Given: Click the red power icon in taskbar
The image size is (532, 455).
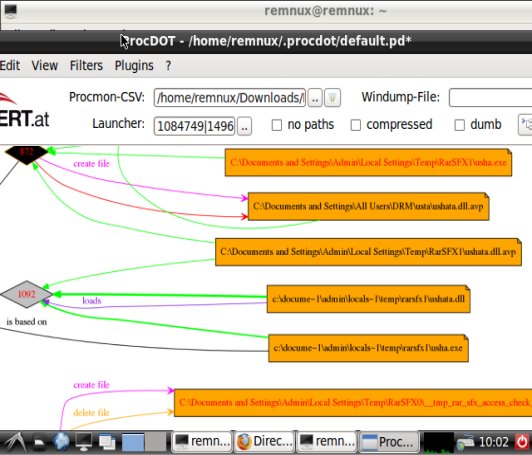Looking at the screenshot, I should tap(522, 441).
